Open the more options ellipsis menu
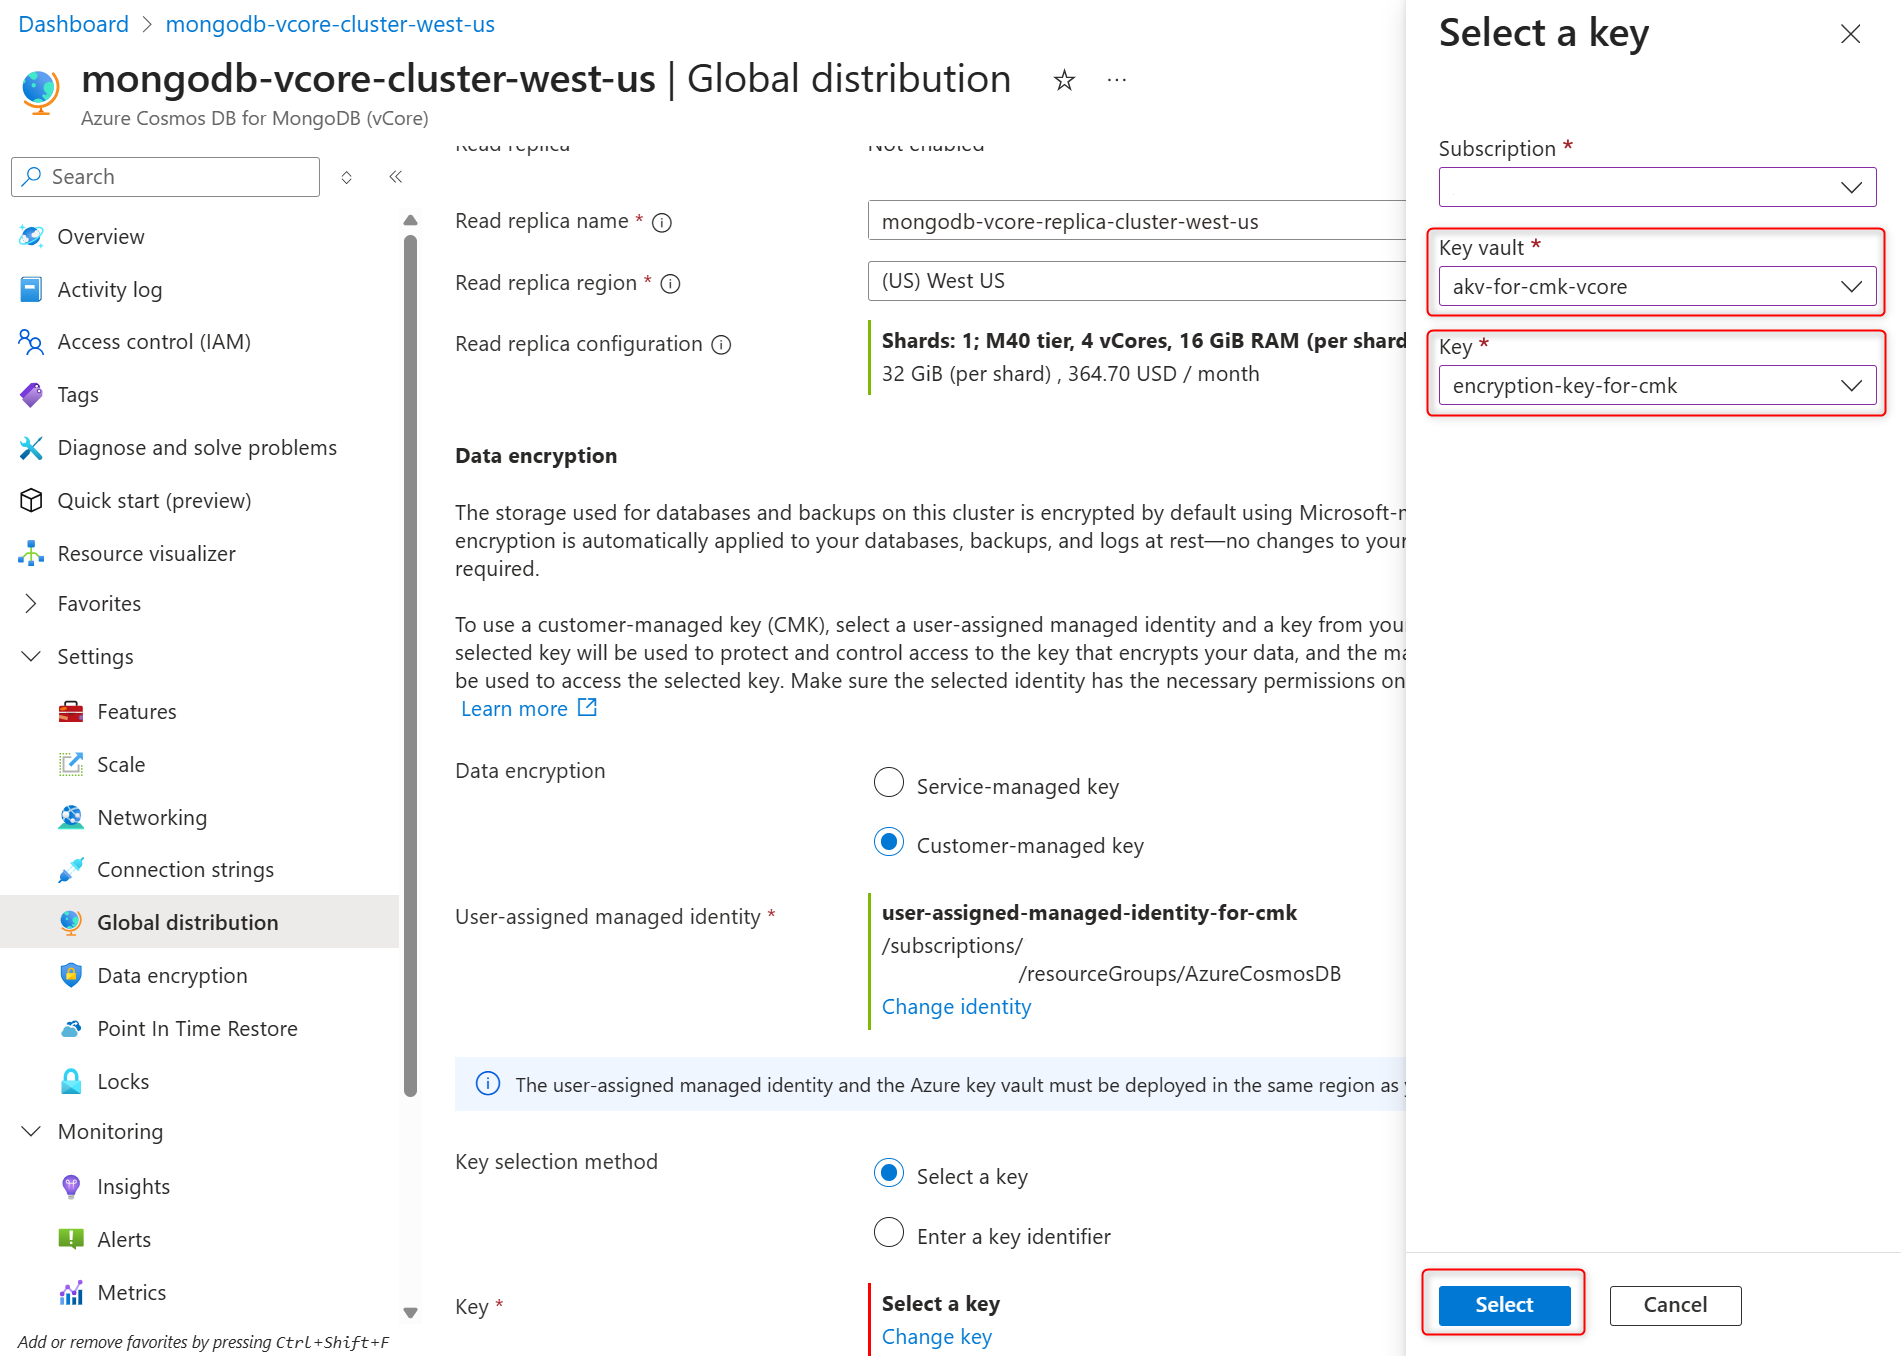This screenshot has width=1901, height=1356. pos(1117,80)
